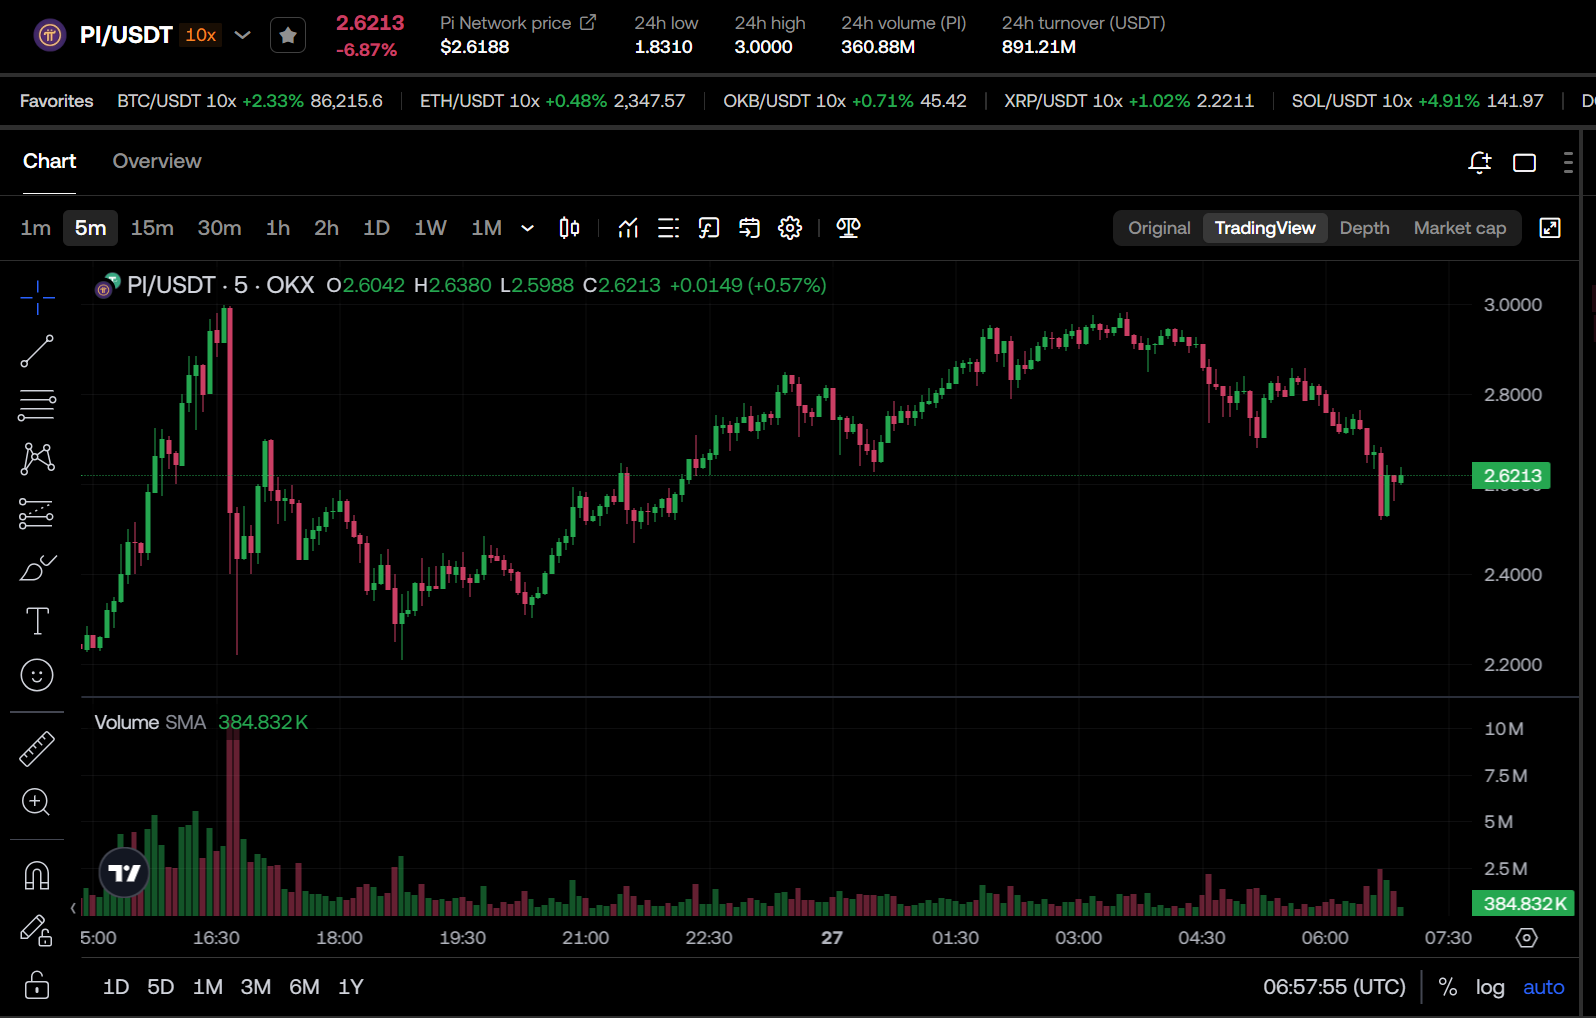Viewport: 1596px width, 1018px height.
Task: Set timeframe to 15m
Action: 152,228
